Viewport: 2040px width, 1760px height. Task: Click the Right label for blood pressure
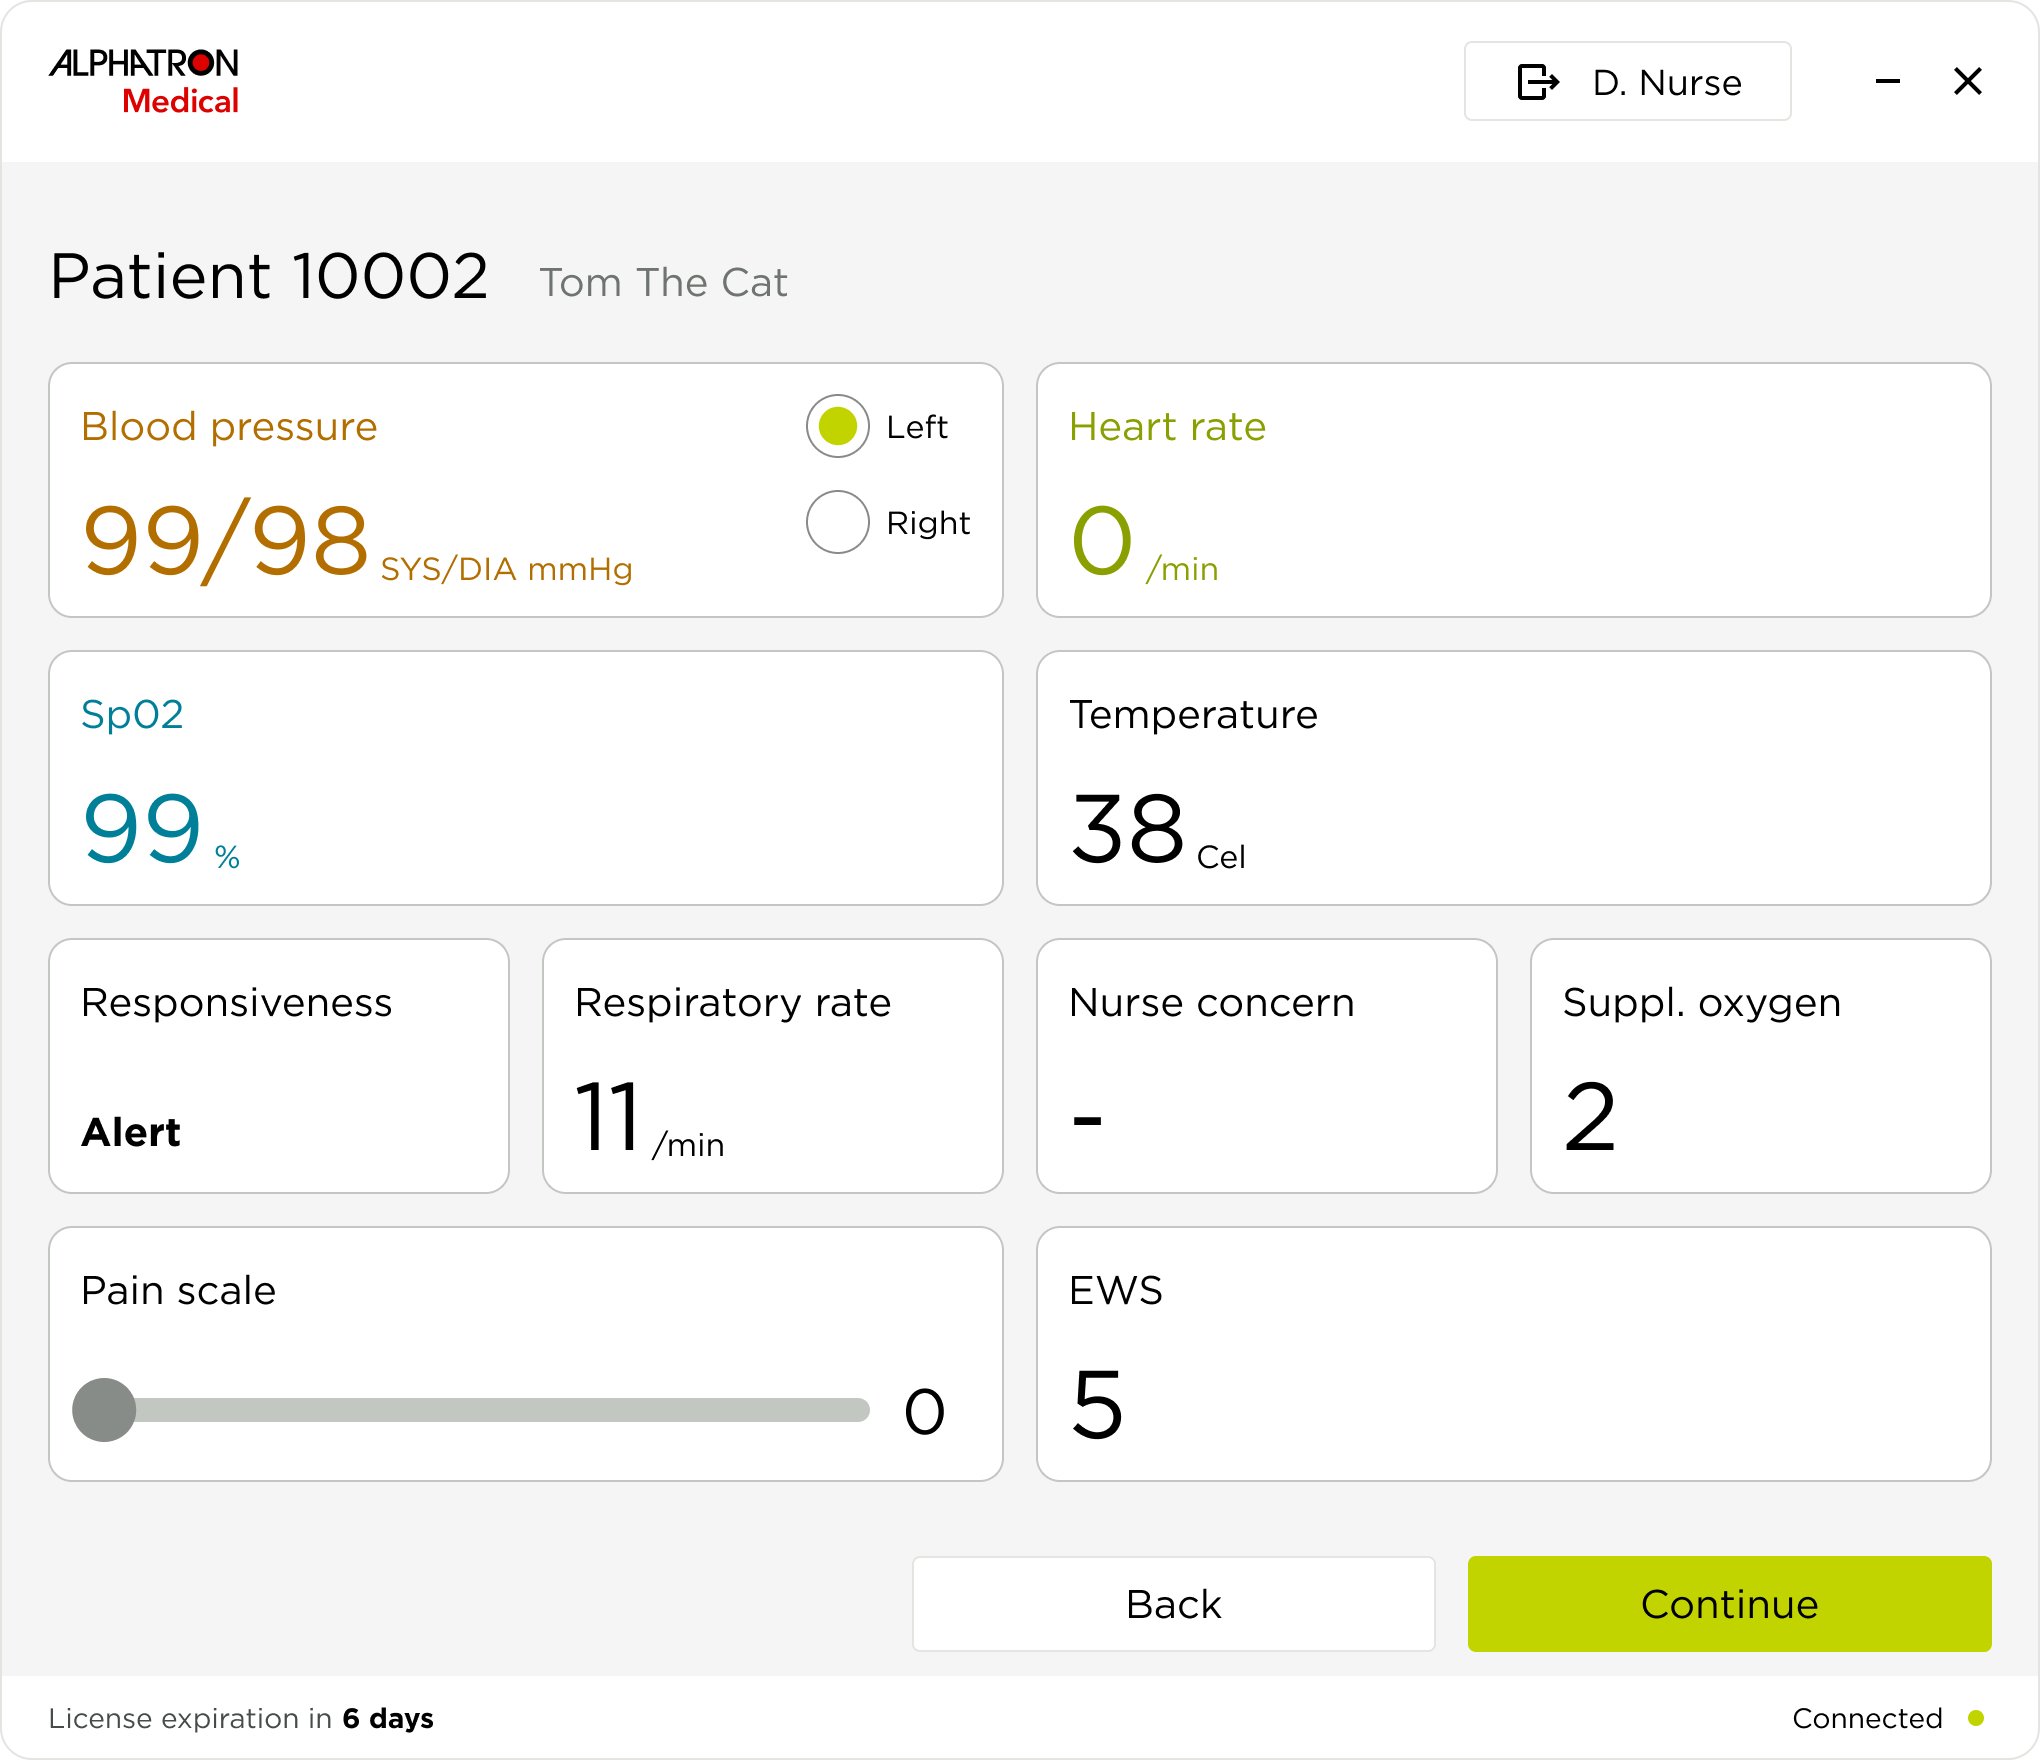927,523
